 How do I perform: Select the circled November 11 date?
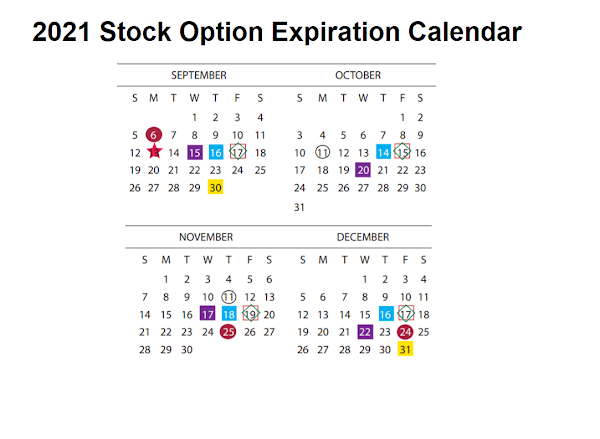[x=229, y=297]
